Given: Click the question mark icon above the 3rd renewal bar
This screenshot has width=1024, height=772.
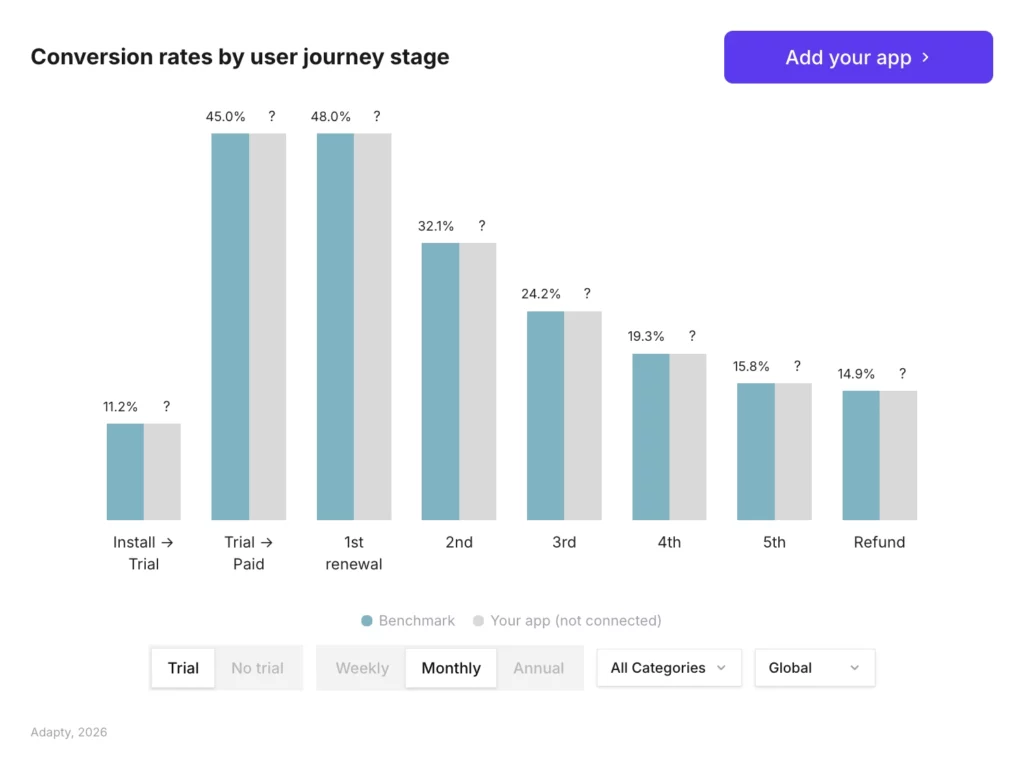Looking at the screenshot, I should (586, 294).
